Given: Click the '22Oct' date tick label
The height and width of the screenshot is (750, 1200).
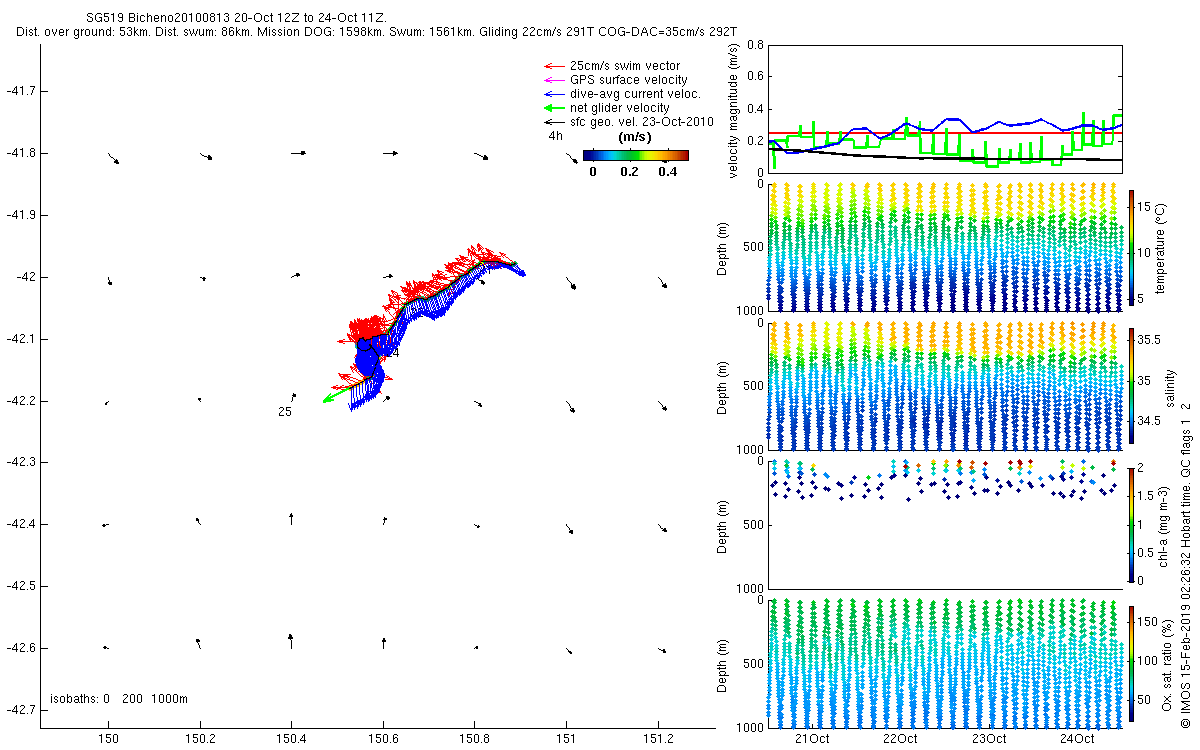Looking at the screenshot, I should [x=900, y=739].
